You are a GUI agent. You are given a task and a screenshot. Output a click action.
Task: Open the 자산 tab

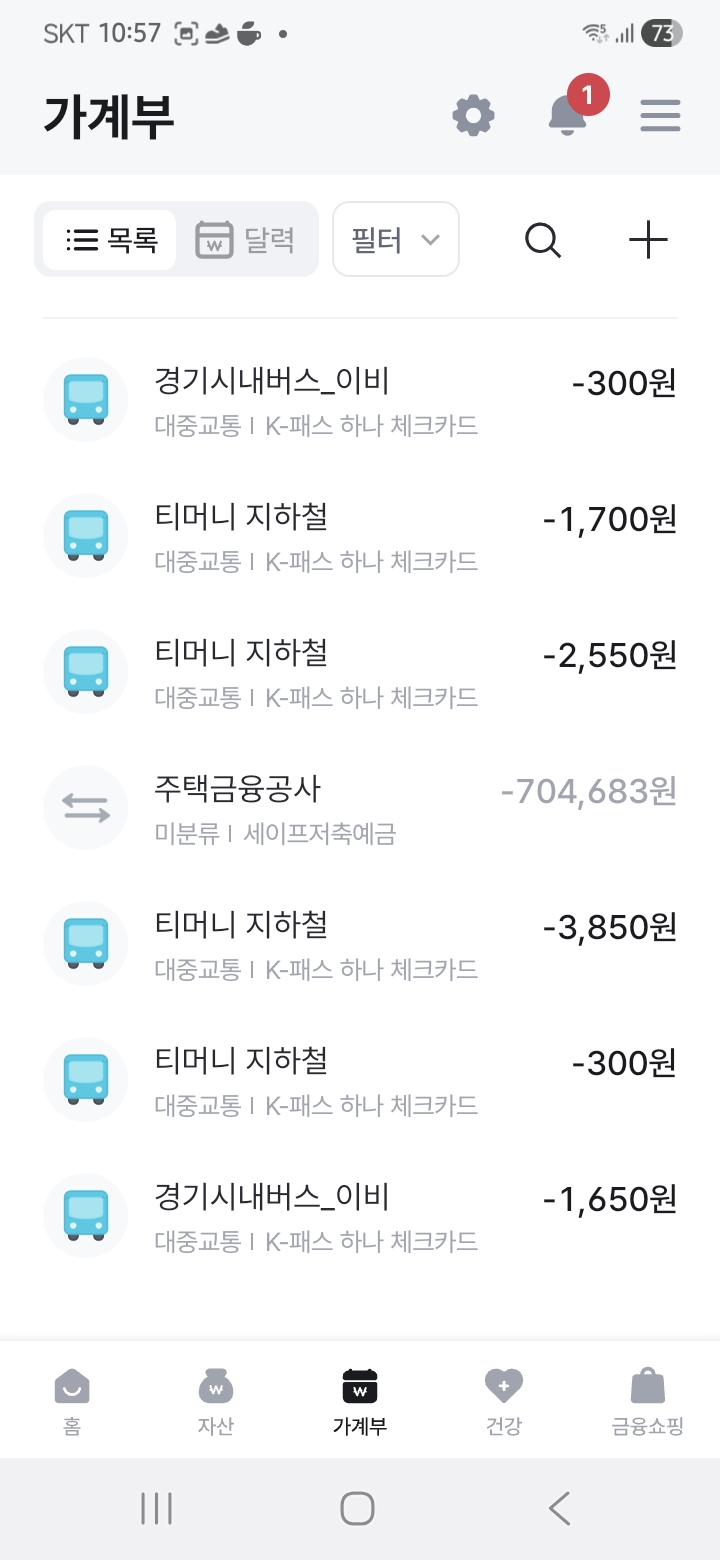[x=215, y=1401]
